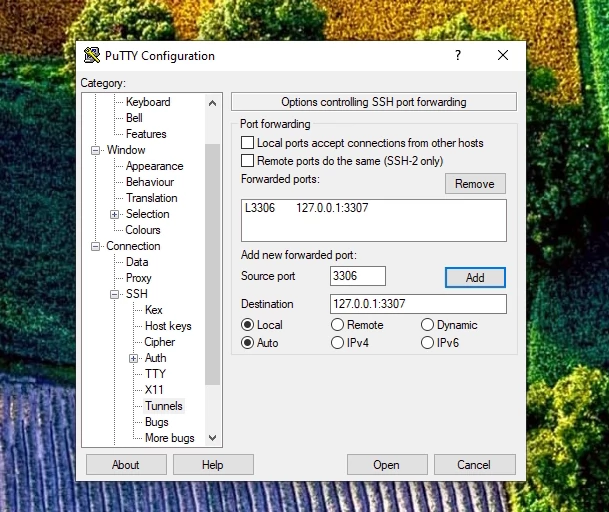This screenshot has width=609, height=512.
Task: Expand the Auth tree node
Action: (133, 358)
